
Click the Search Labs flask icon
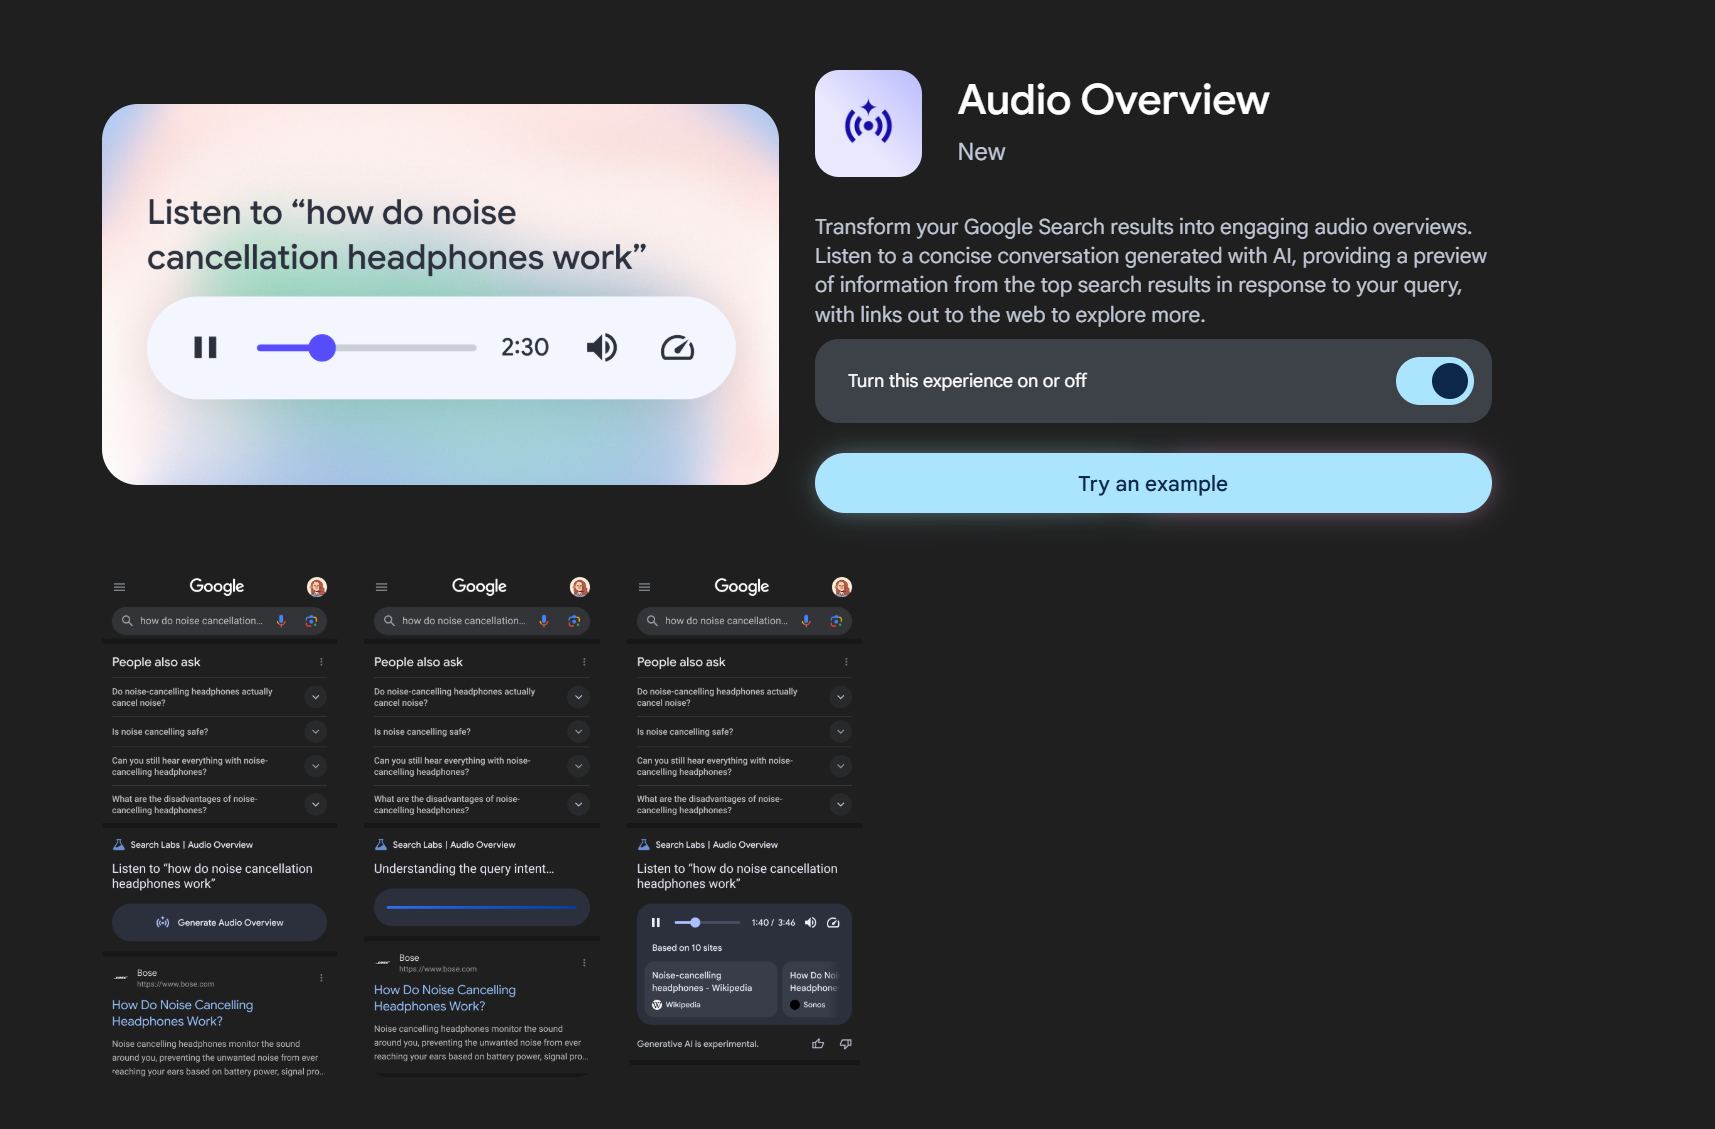pos(120,844)
